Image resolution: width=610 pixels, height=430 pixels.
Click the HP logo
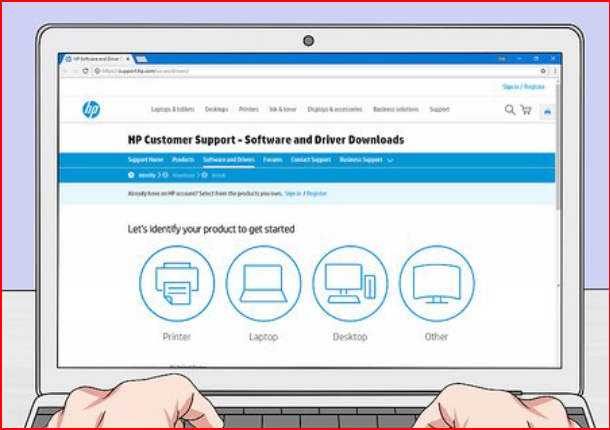click(x=91, y=109)
